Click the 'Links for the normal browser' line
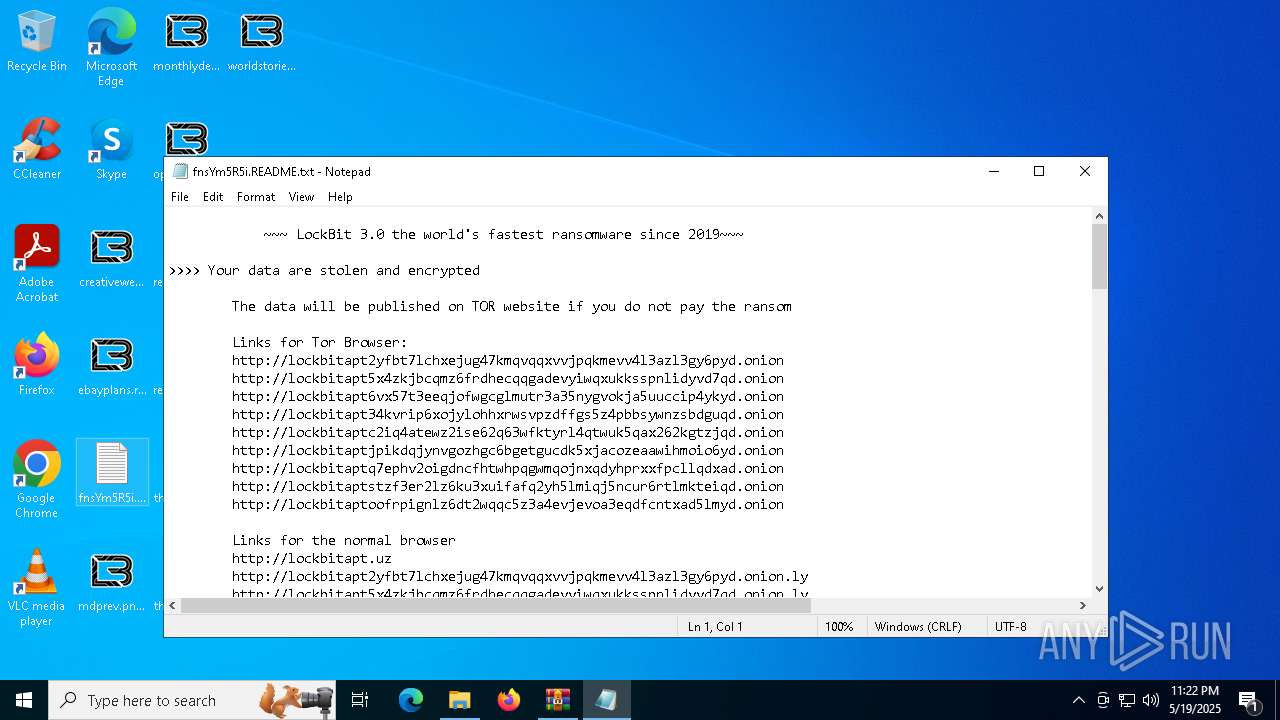The width and height of the screenshot is (1280, 720). point(344,540)
